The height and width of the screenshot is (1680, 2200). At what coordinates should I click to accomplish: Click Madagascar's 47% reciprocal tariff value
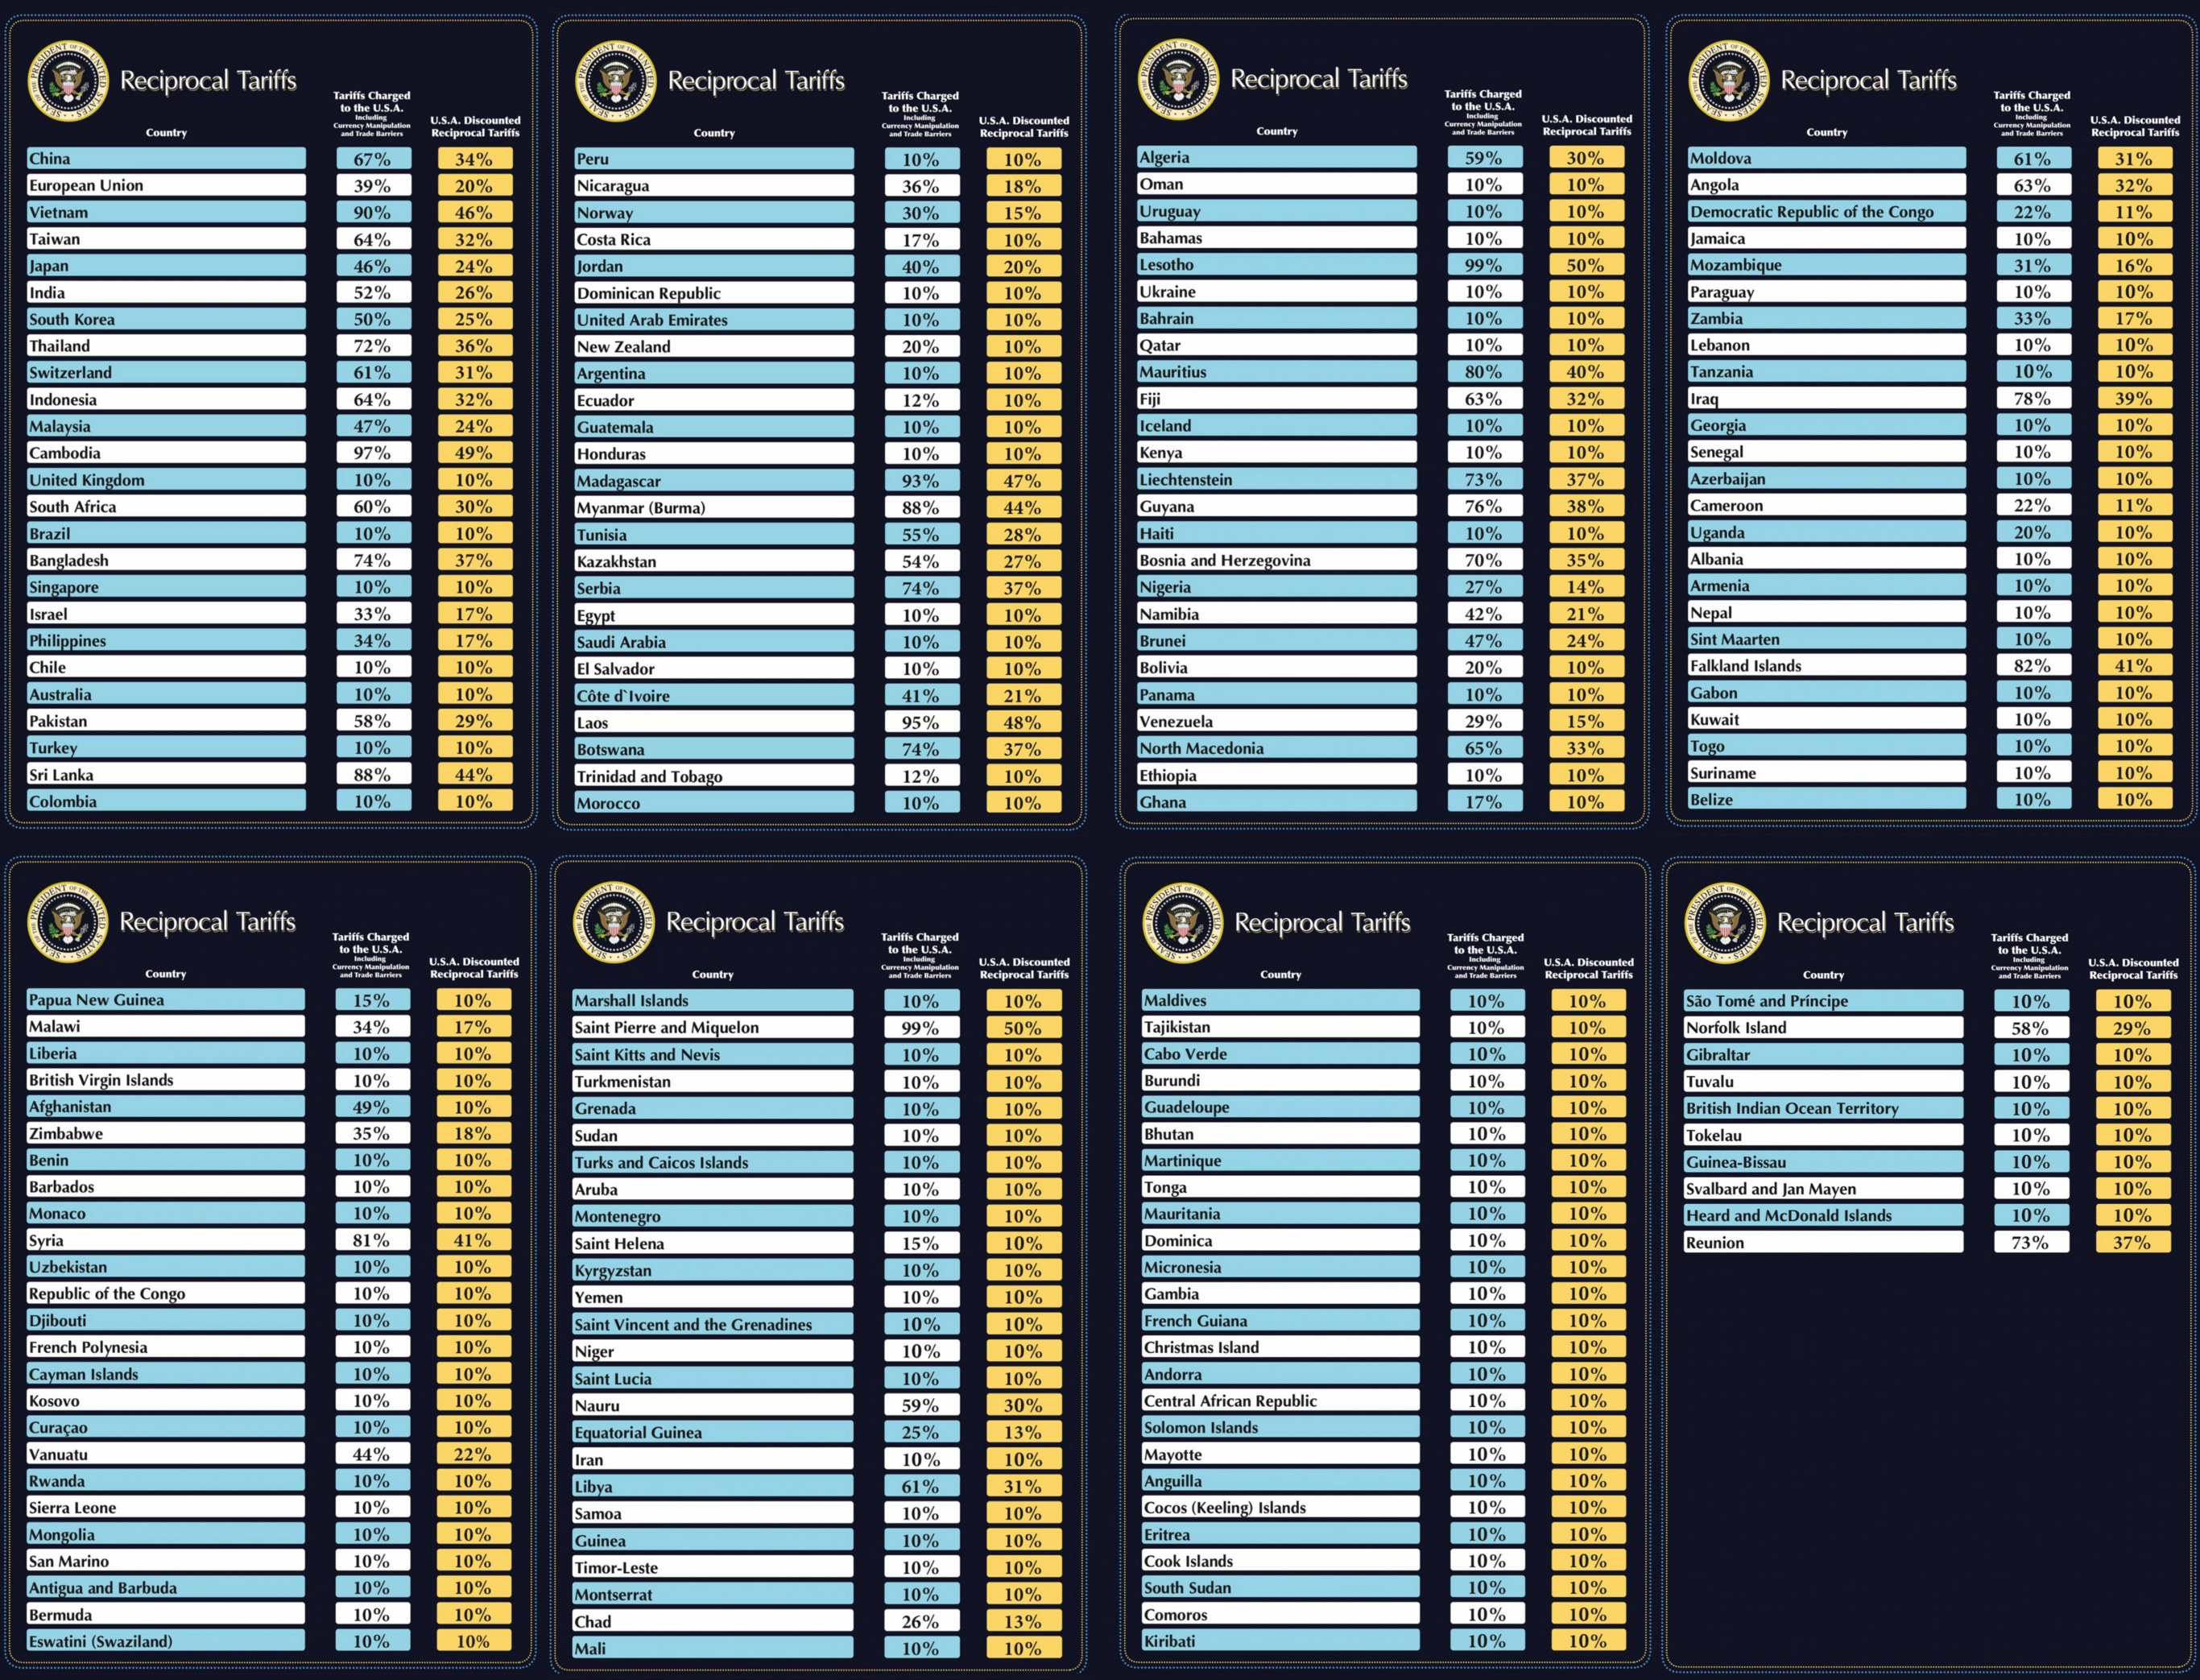coord(1023,481)
